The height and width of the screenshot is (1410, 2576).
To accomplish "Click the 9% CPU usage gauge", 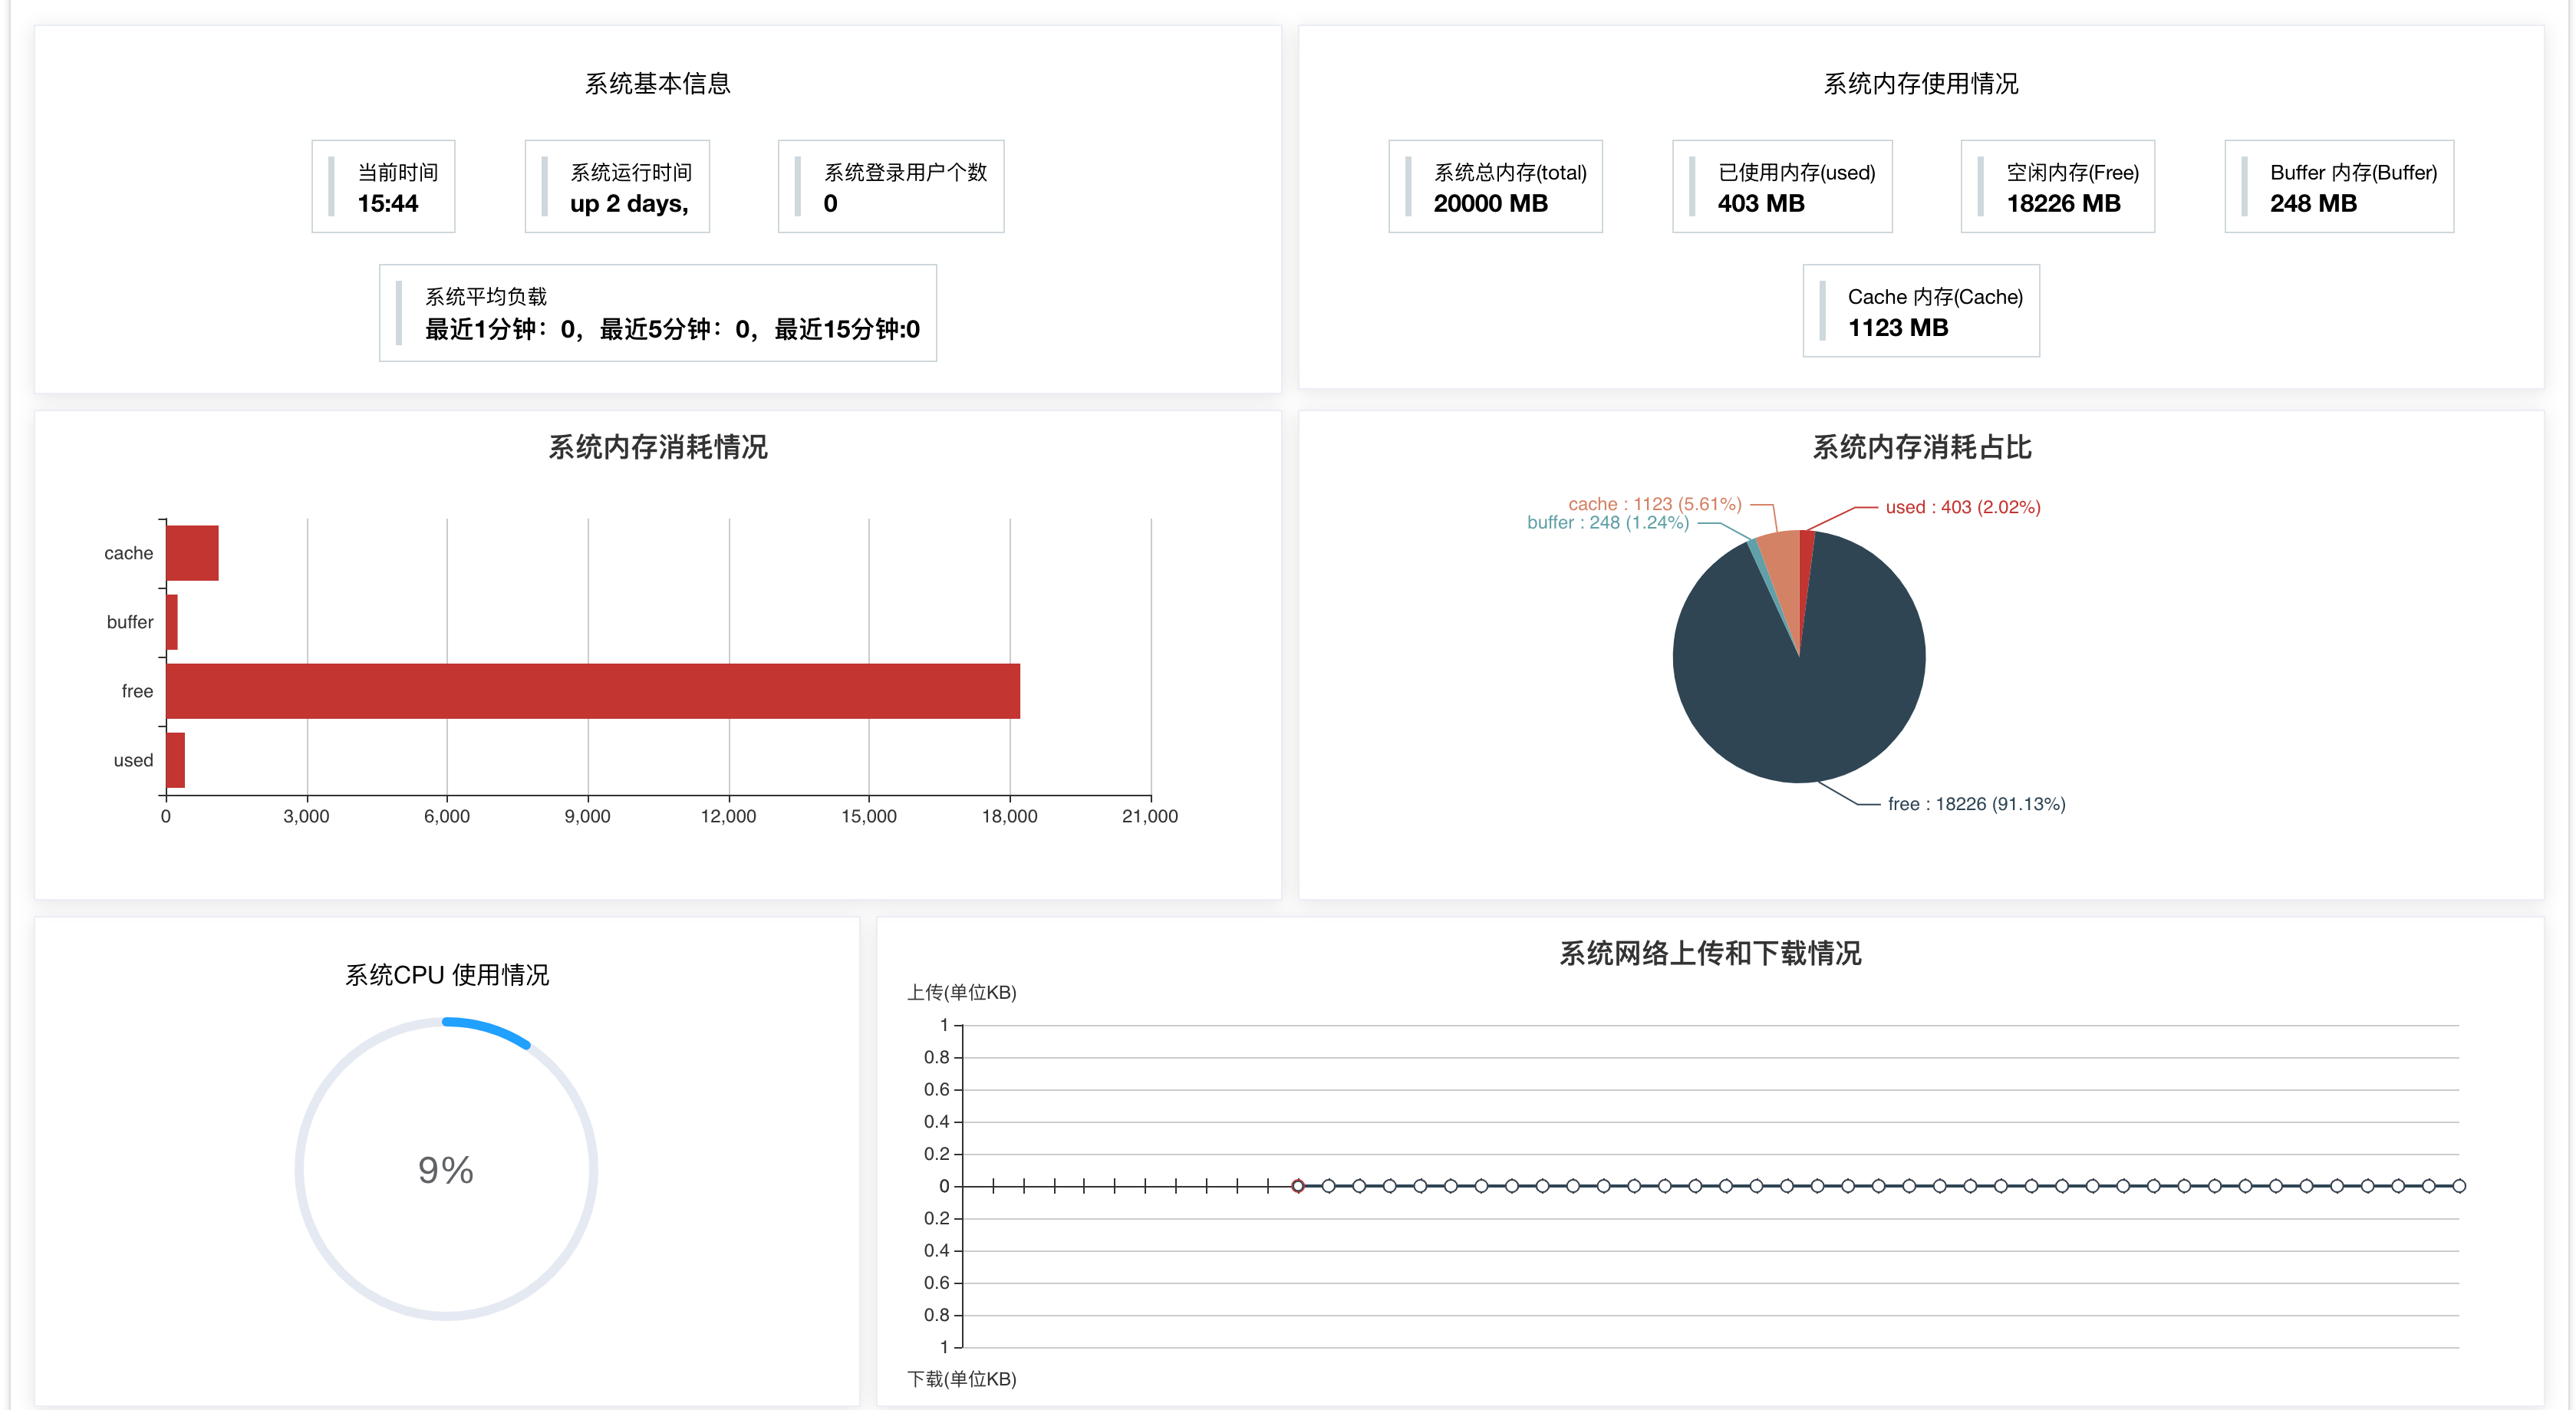I will pyautogui.click(x=446, y=1169).
